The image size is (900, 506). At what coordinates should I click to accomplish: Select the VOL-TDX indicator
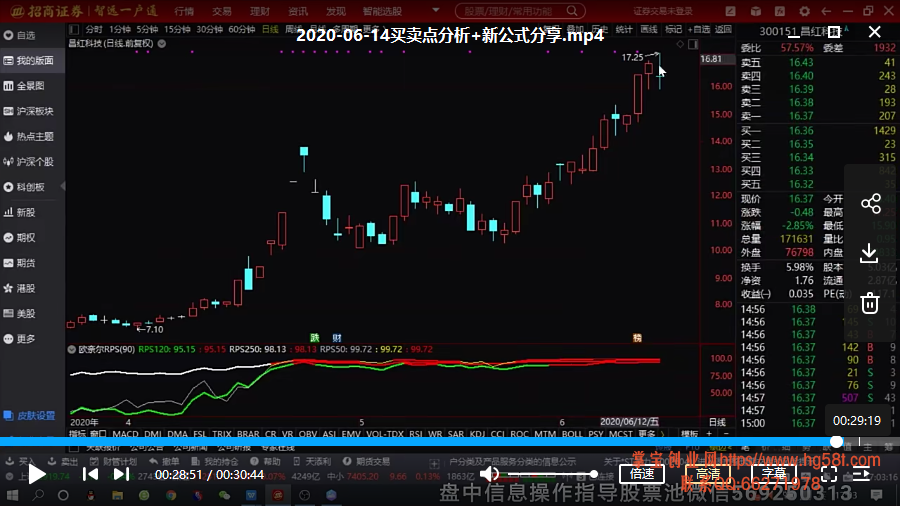(x=385, y=434)
